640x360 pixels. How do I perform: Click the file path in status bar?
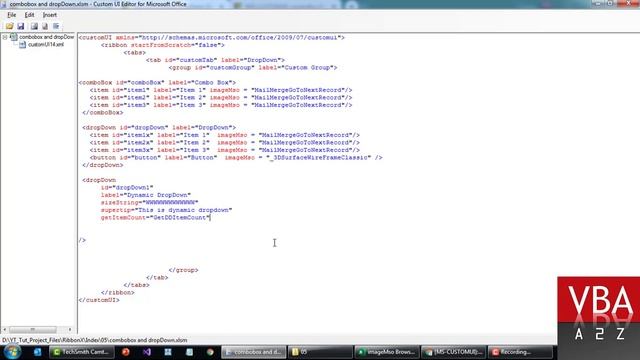pos(95,340)
